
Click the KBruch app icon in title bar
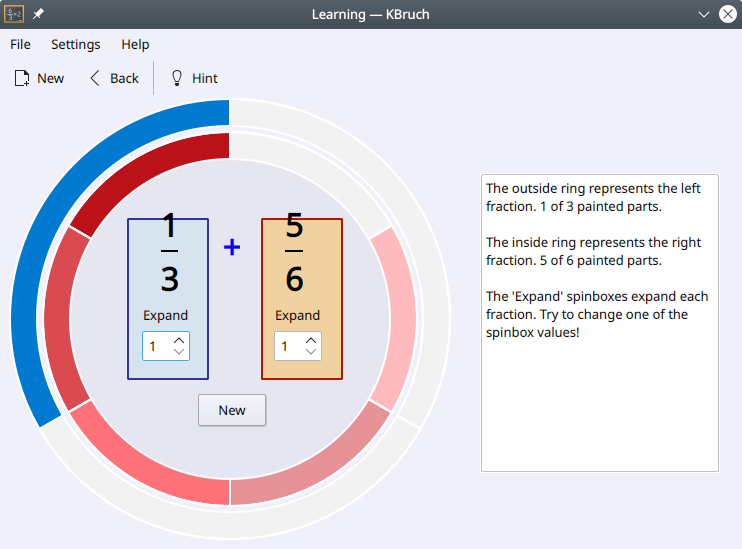point(14,14)
